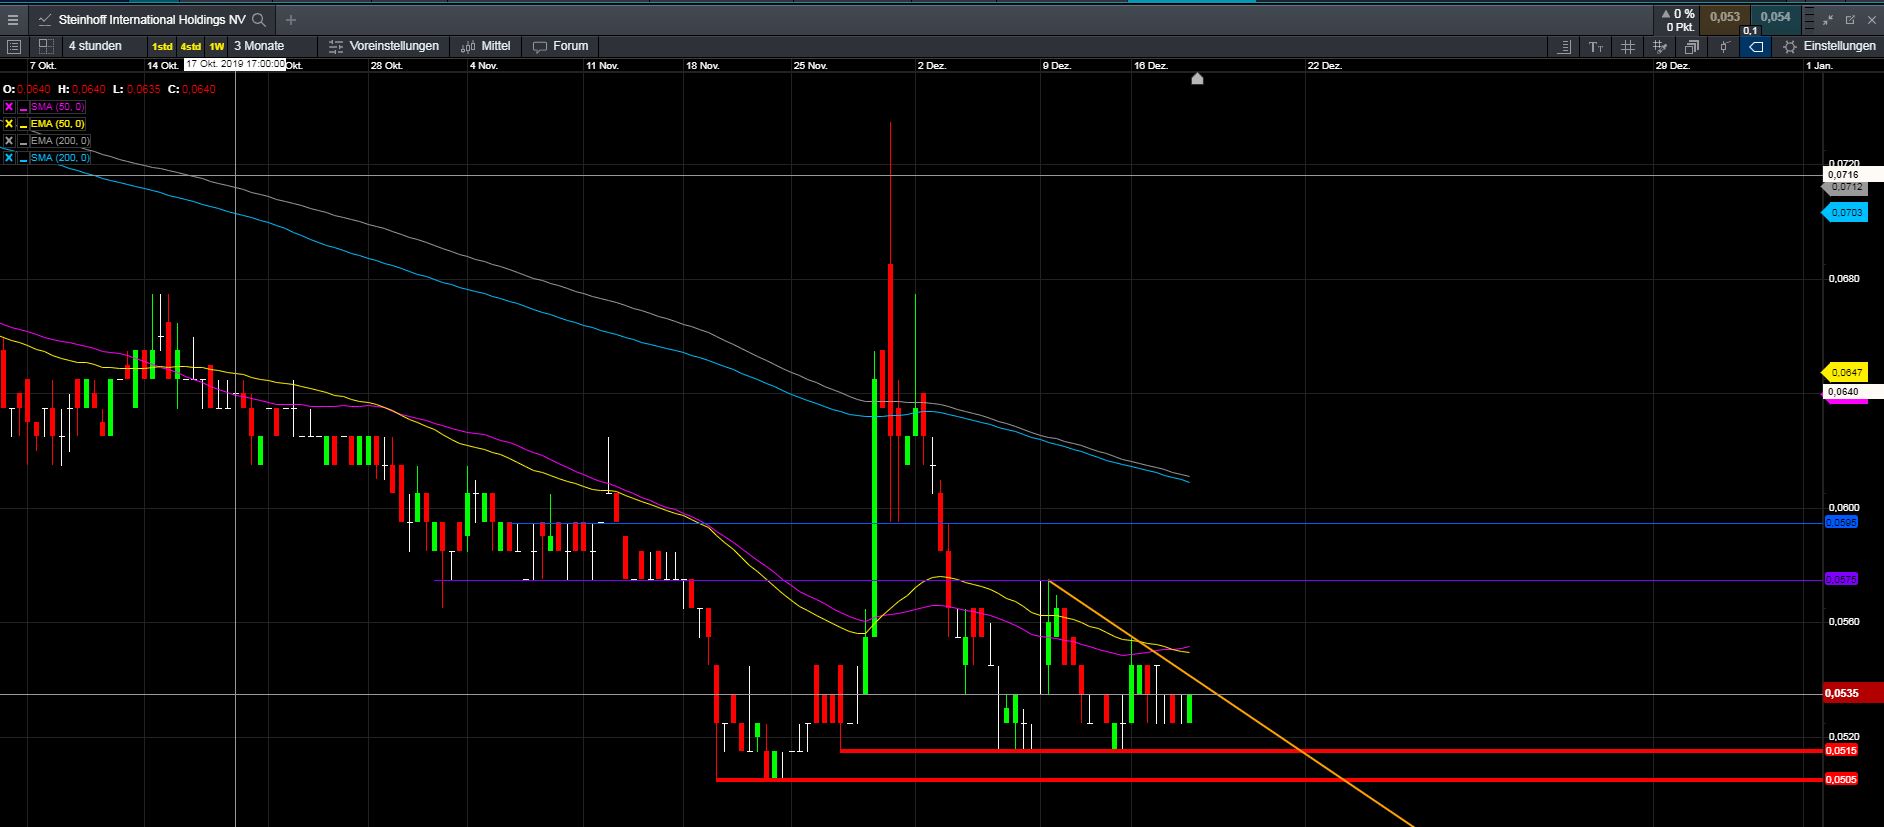Image resolution: width=1884 pixels, height=827 pixels.
Task: Click the Steinhoff International Holdings NV tab
Action: [152, 19]
